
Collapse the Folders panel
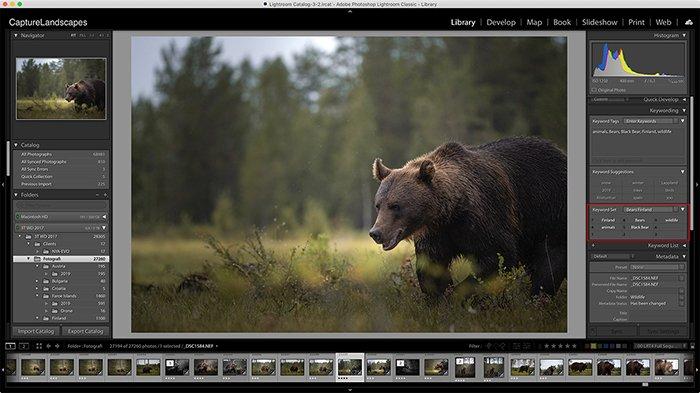[16, 195]
